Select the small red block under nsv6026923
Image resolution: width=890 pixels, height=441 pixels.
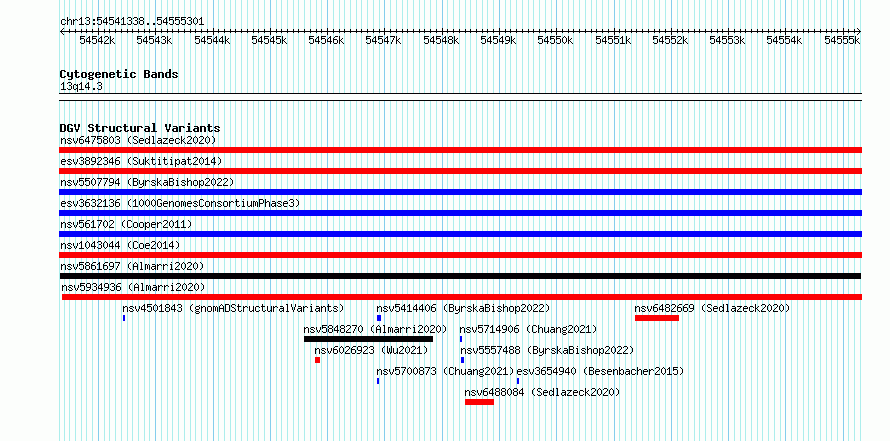click(317, 360)
